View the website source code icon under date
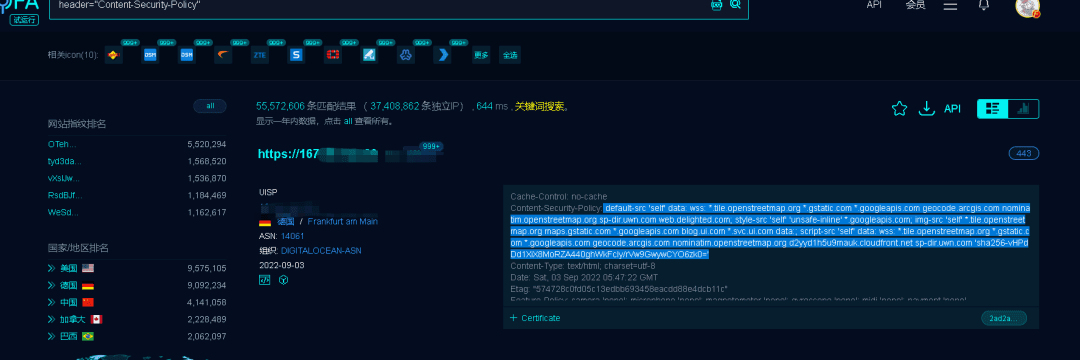This screenshot has width=1080, height=360. [x=264, y=279]
